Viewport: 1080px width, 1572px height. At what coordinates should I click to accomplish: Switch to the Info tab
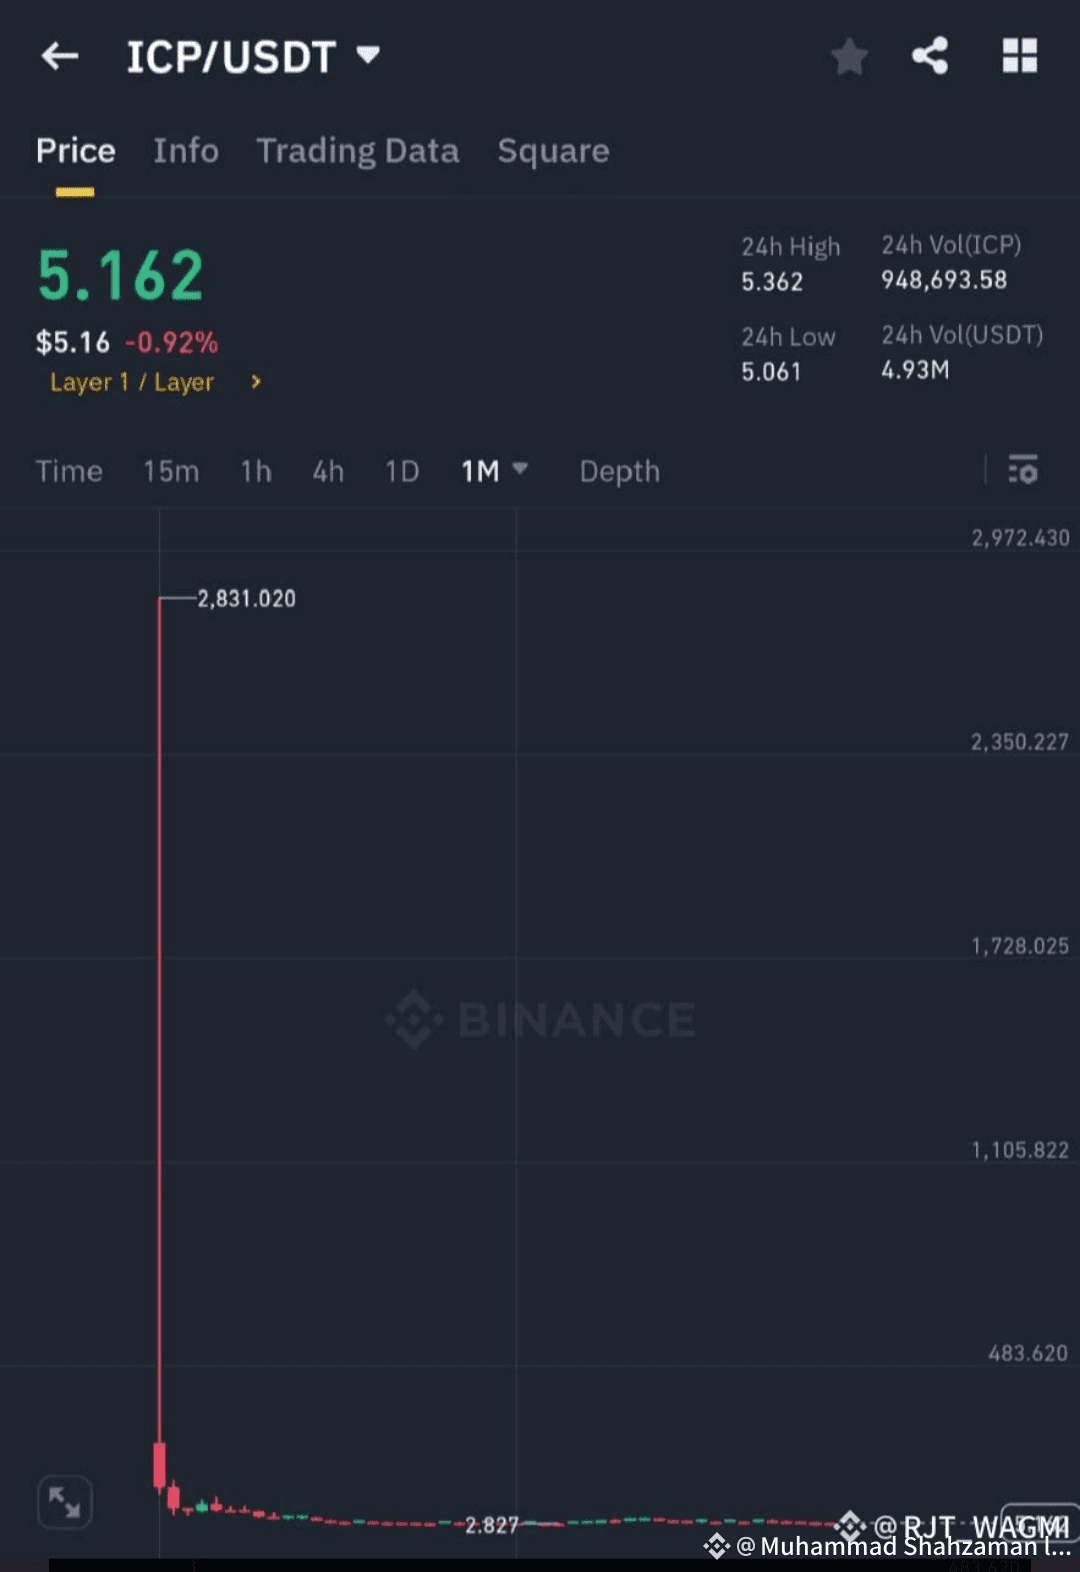tap(186, 151)
